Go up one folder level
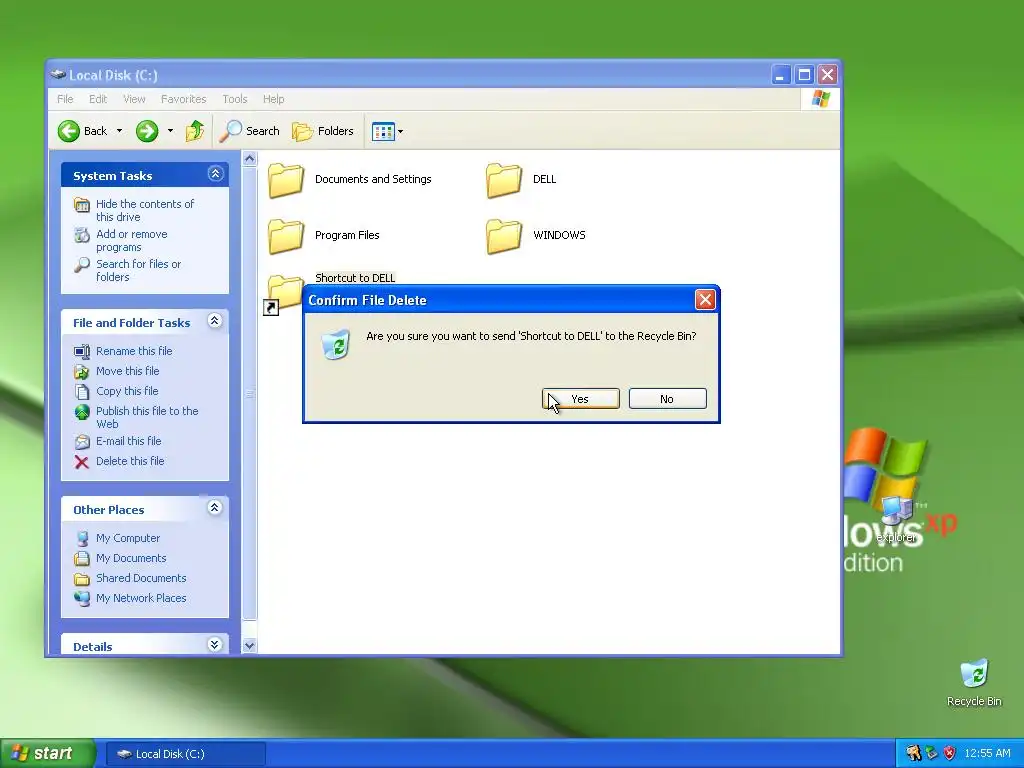The width and height of the screenshot is (1024, 768). [x=194, y=131]
